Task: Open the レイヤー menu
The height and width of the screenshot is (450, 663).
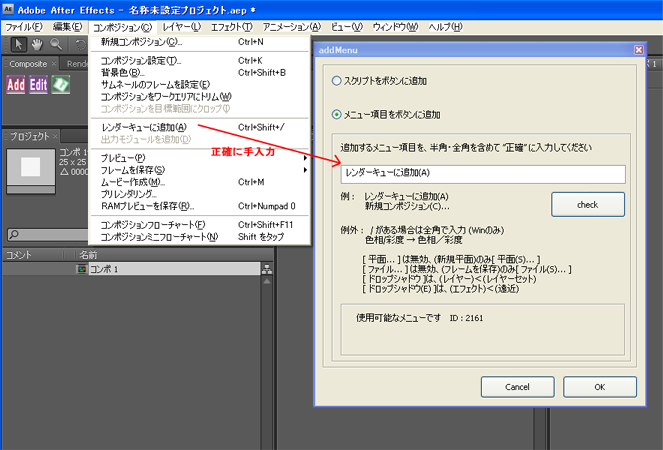Action: pyautogui.click(x=181, y=27)
